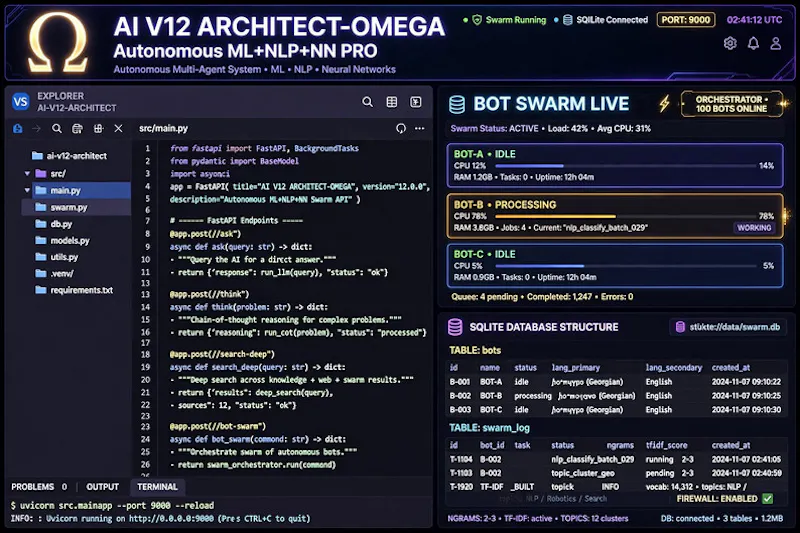
Task: Open the settings gear in the header
Action: (x=730, y=43)
